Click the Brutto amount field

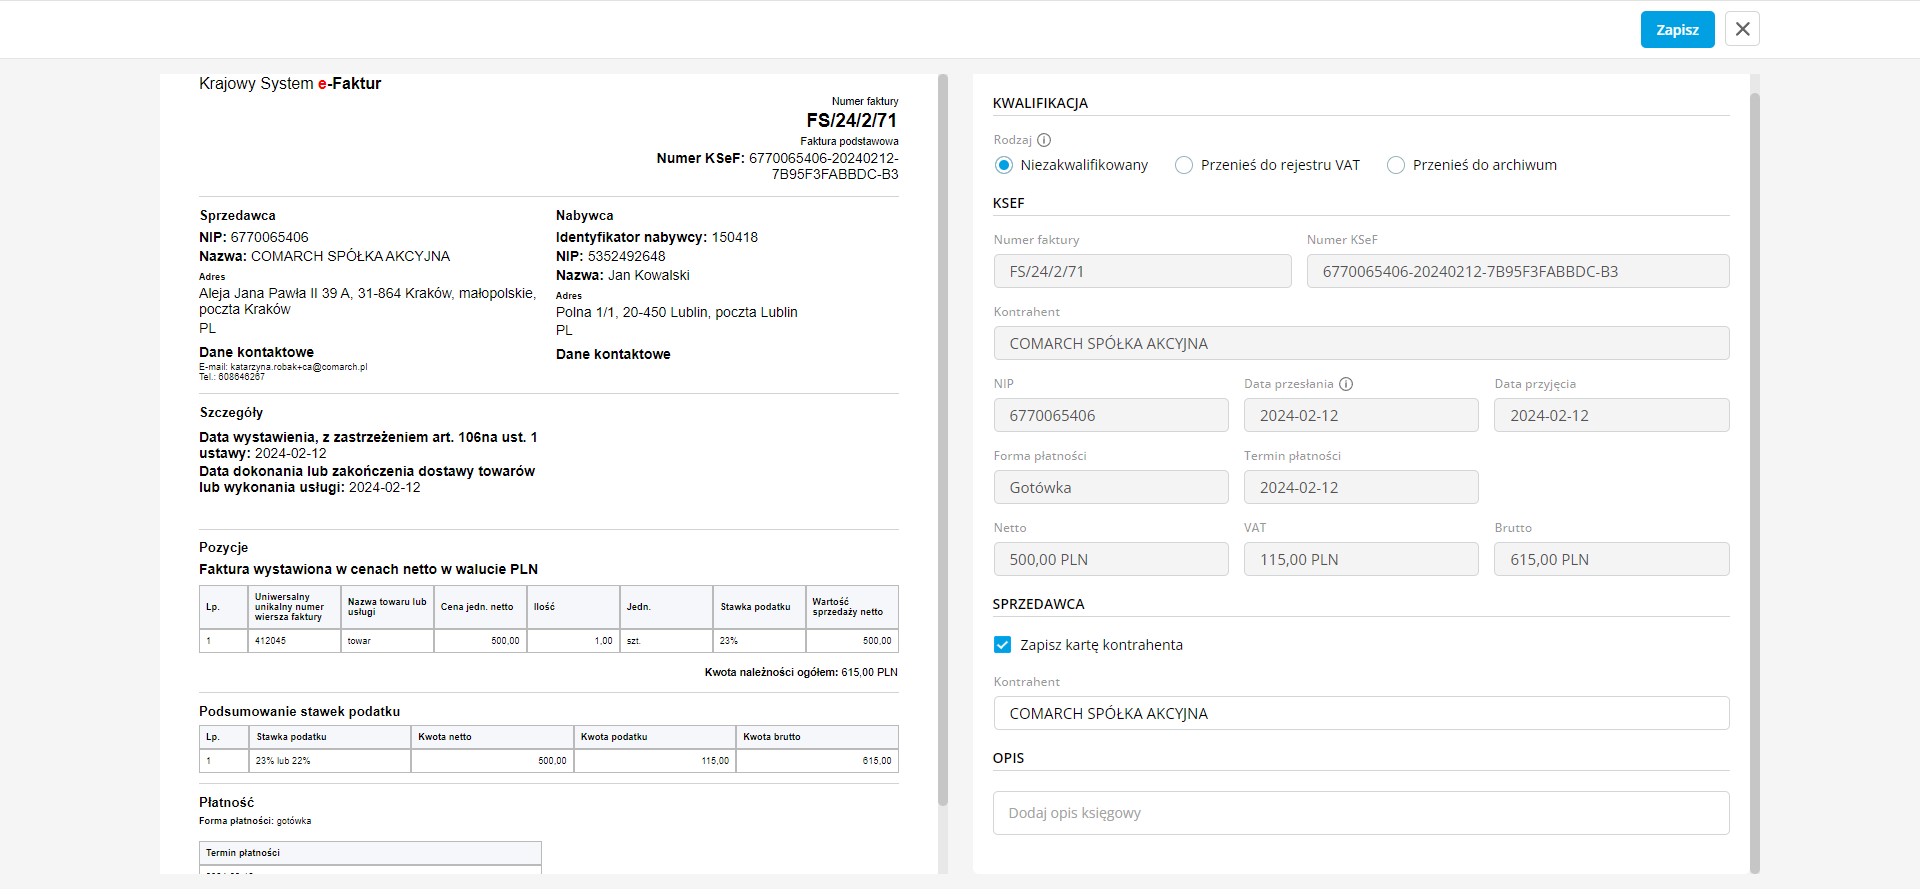click(x=1610, y=559)
